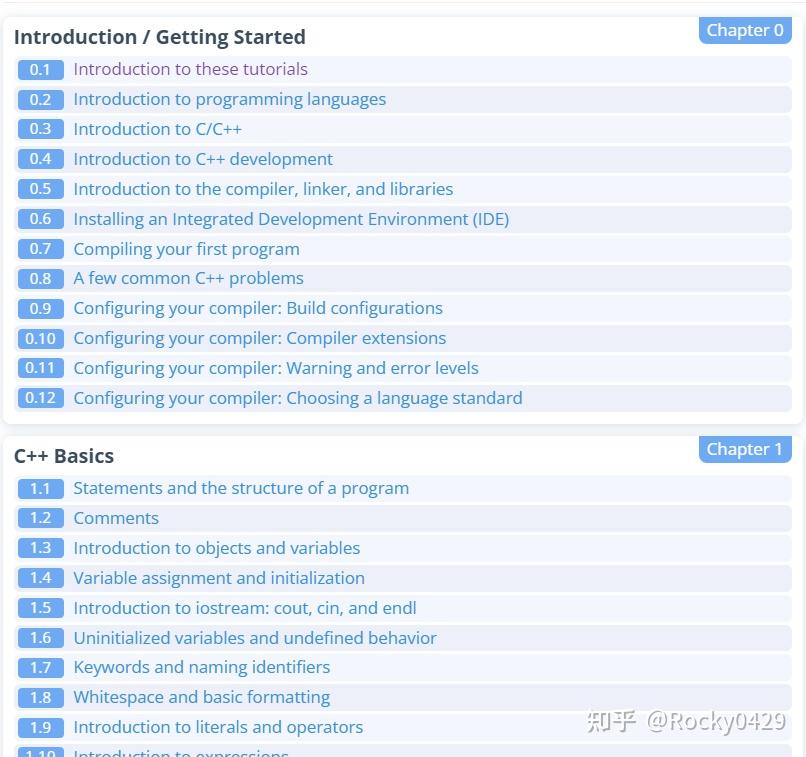Click the 1.8 lesson number badge
Screen dimensions: 806x757
[40, 698]
